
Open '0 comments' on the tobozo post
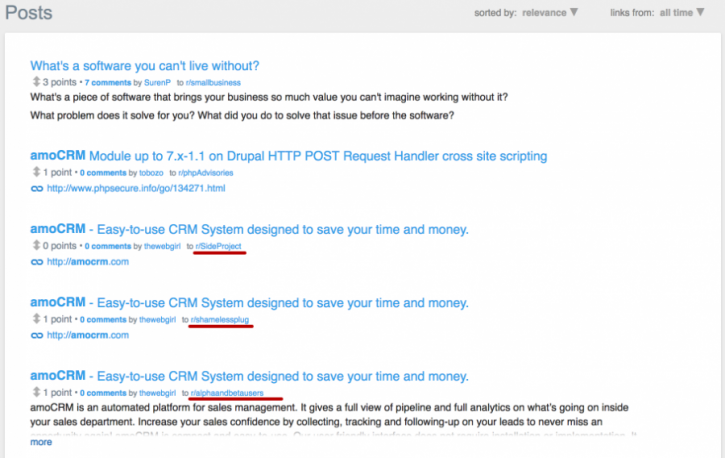(x=103, y=173)
